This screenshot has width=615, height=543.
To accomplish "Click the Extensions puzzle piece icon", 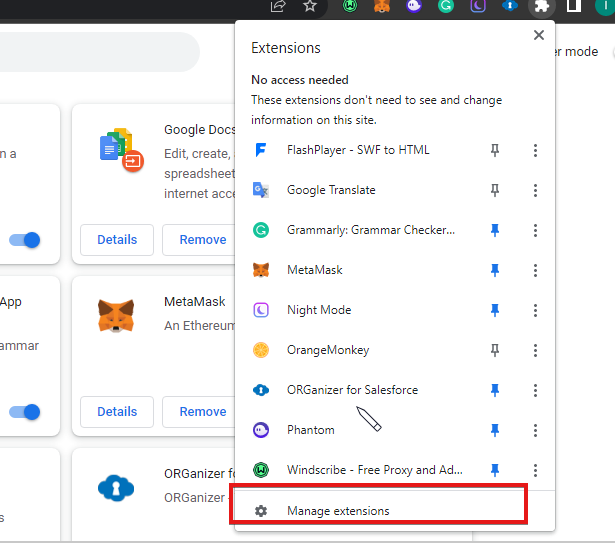I will [542, 7].
